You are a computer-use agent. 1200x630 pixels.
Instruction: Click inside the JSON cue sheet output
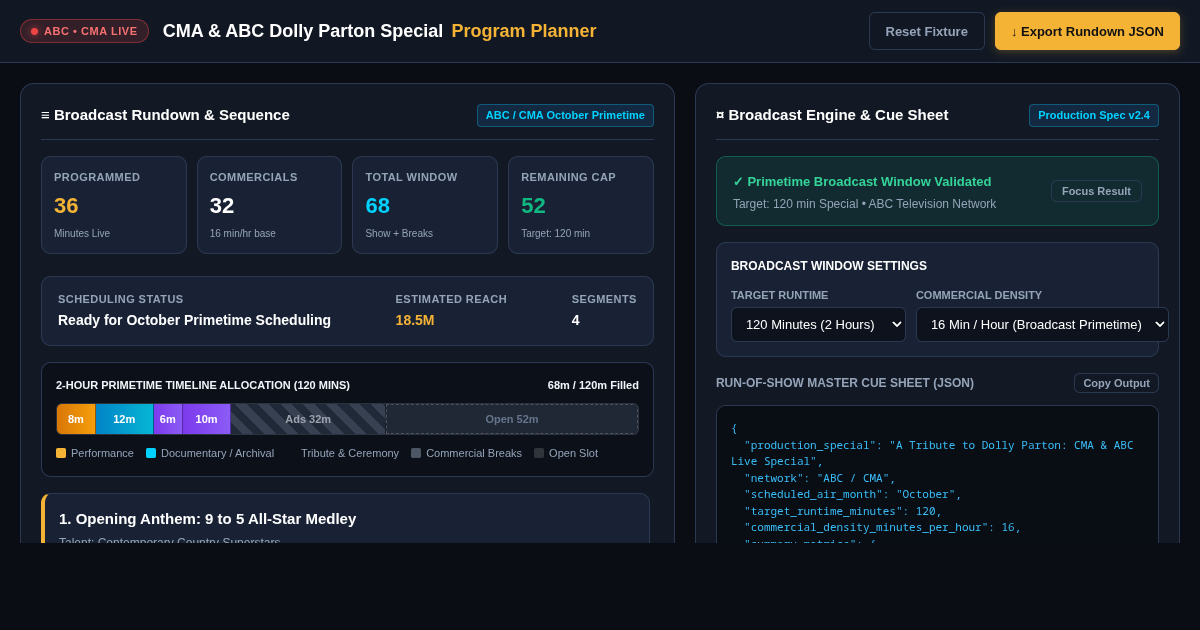[x=937, y=475]
